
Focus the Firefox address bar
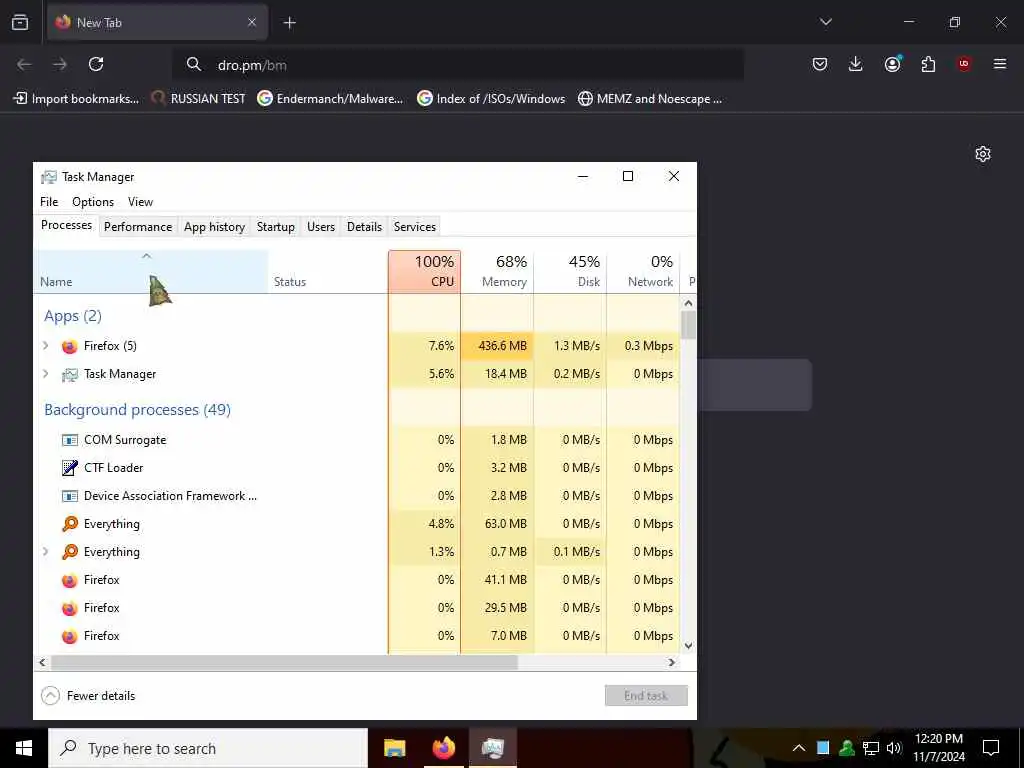coord(457,65)
